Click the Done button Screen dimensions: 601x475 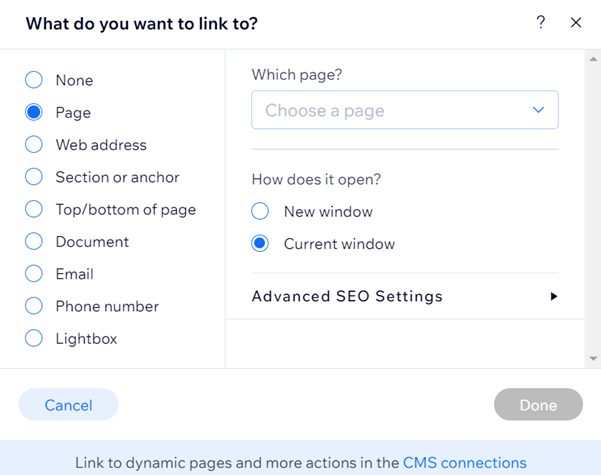click(538, 404)
